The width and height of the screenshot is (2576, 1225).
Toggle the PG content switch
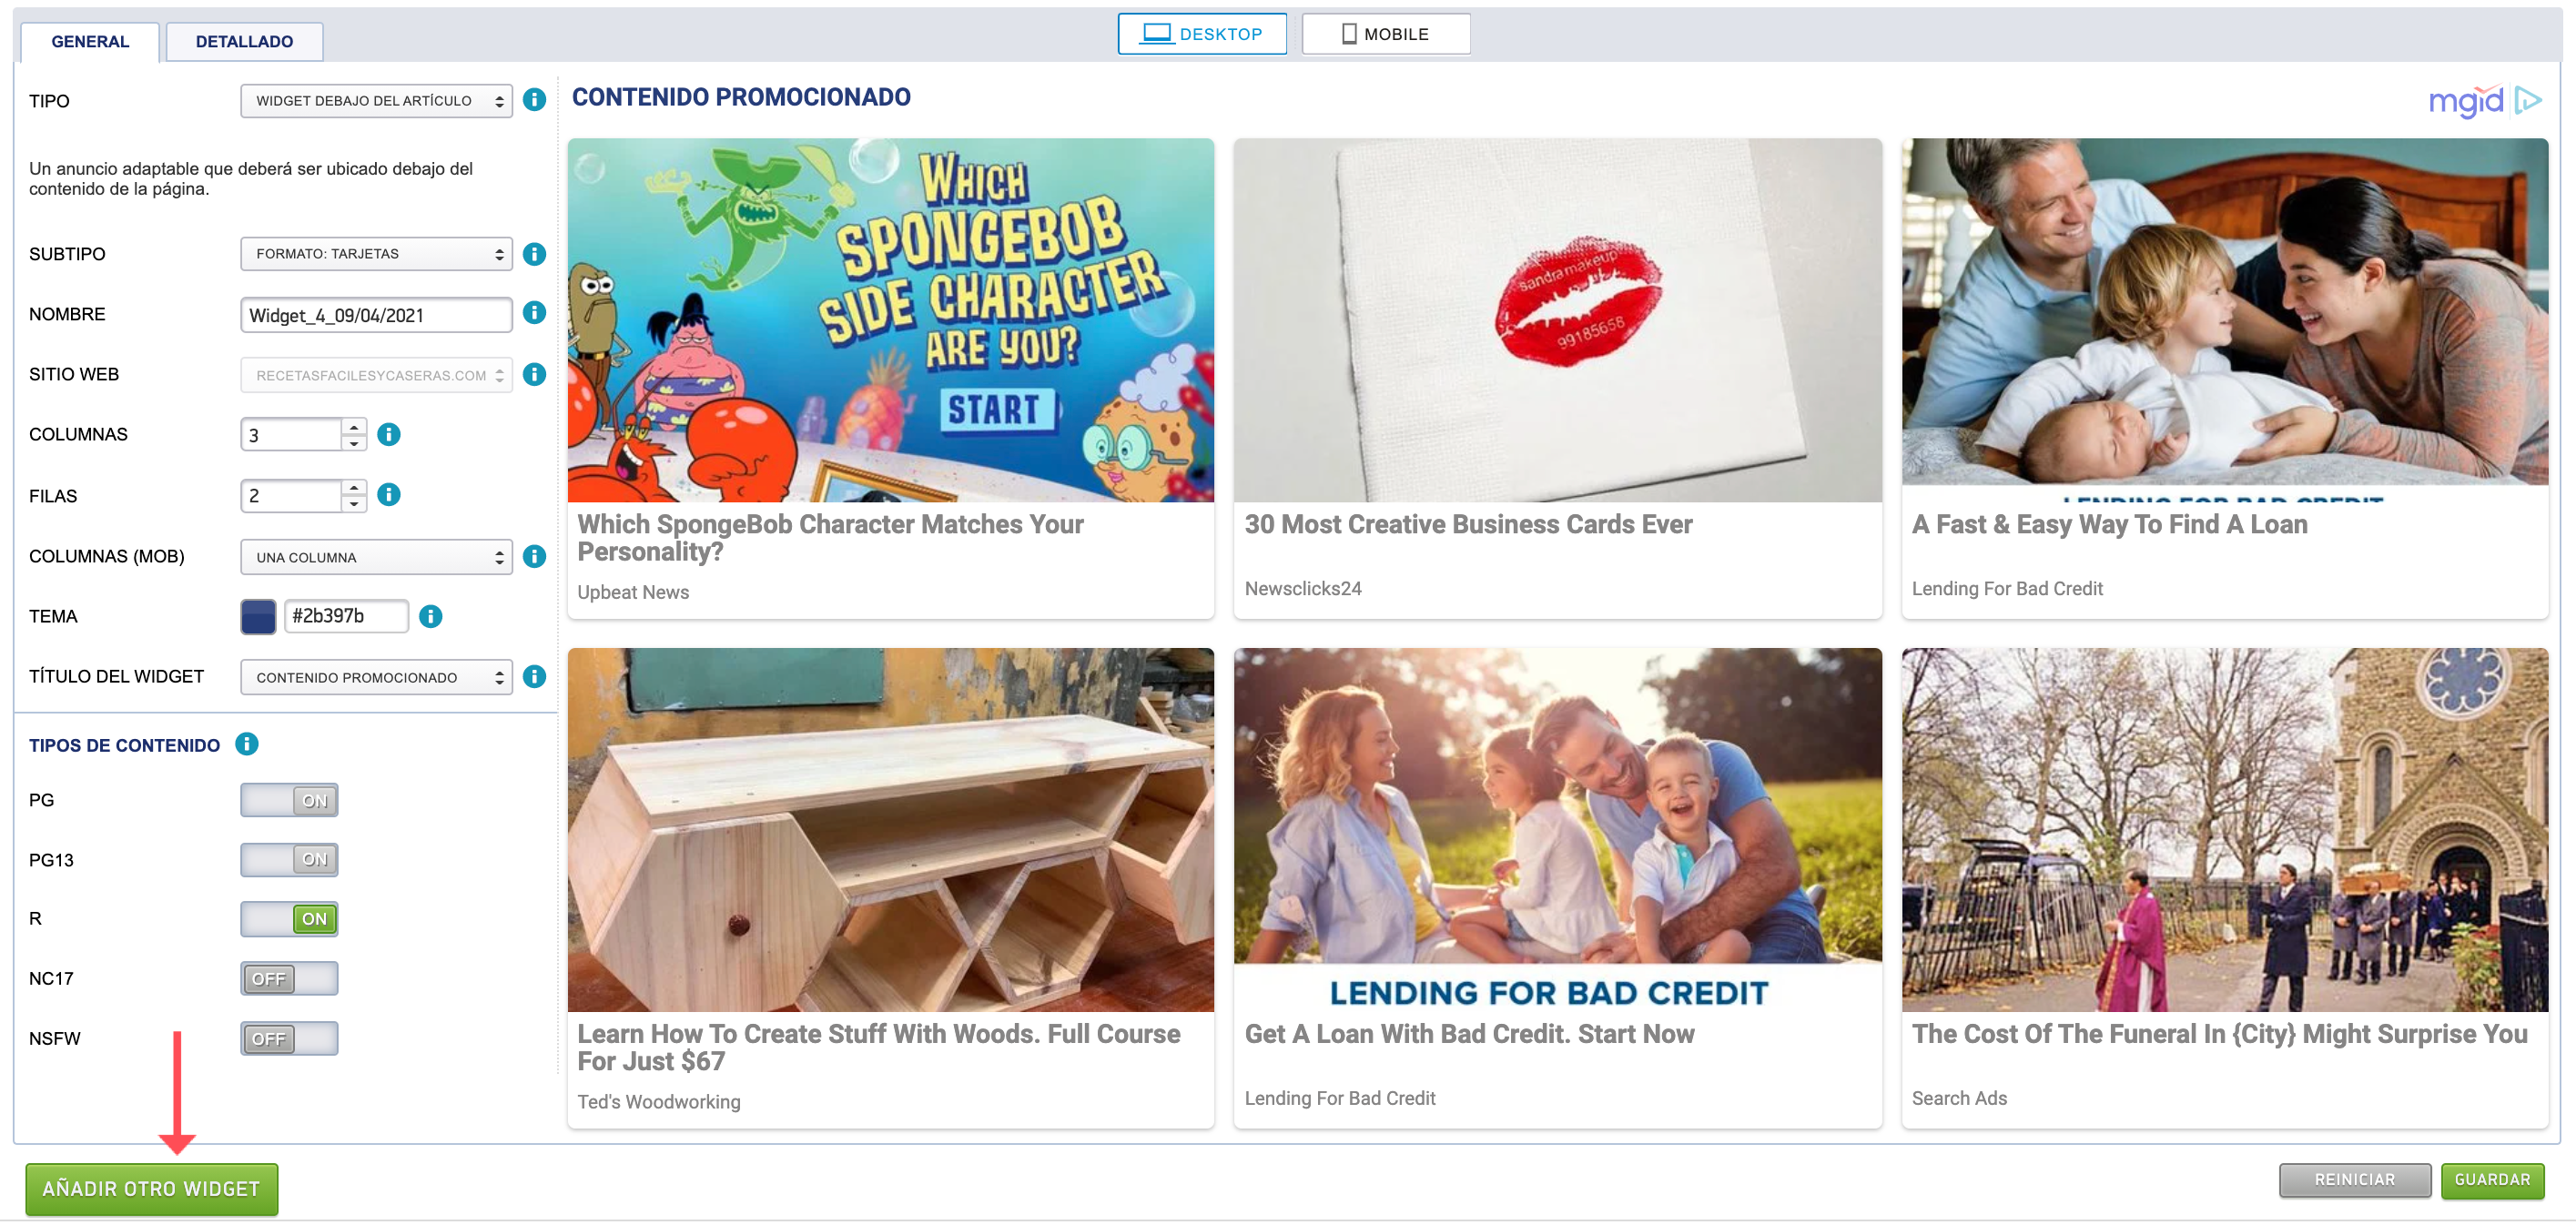pos(289,800)
